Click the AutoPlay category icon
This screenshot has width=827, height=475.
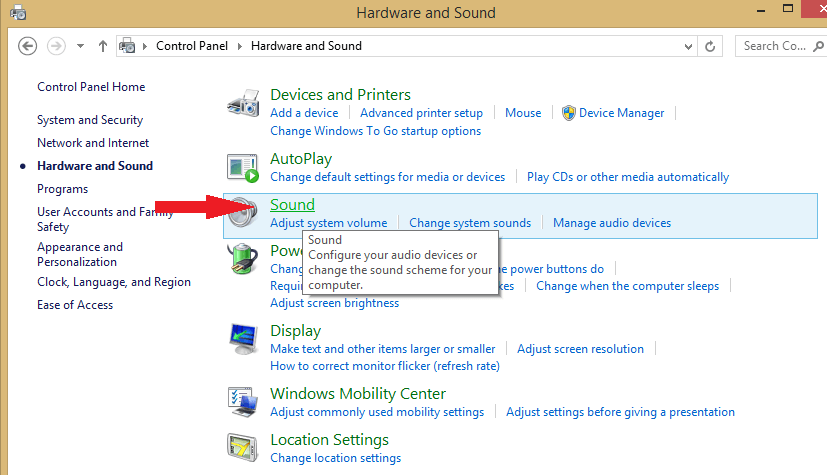point(244,168)
